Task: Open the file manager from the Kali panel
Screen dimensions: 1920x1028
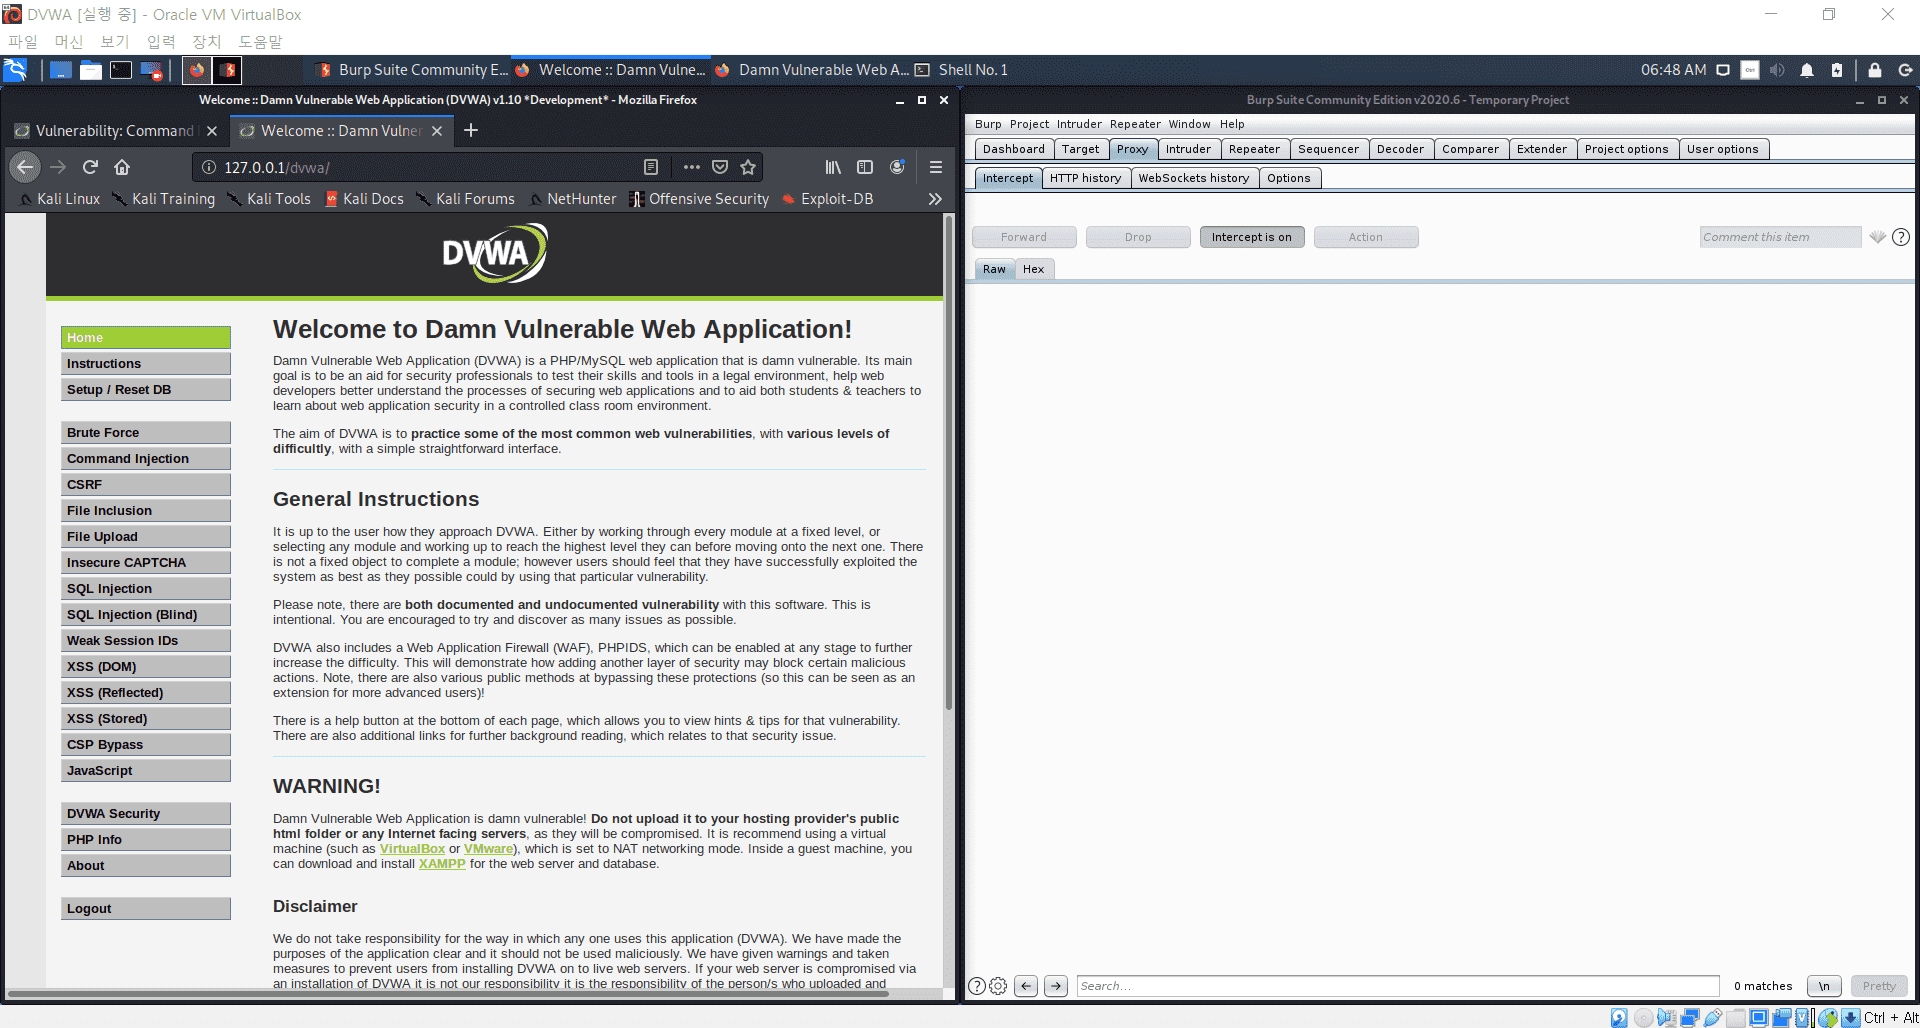Action: 91,70
